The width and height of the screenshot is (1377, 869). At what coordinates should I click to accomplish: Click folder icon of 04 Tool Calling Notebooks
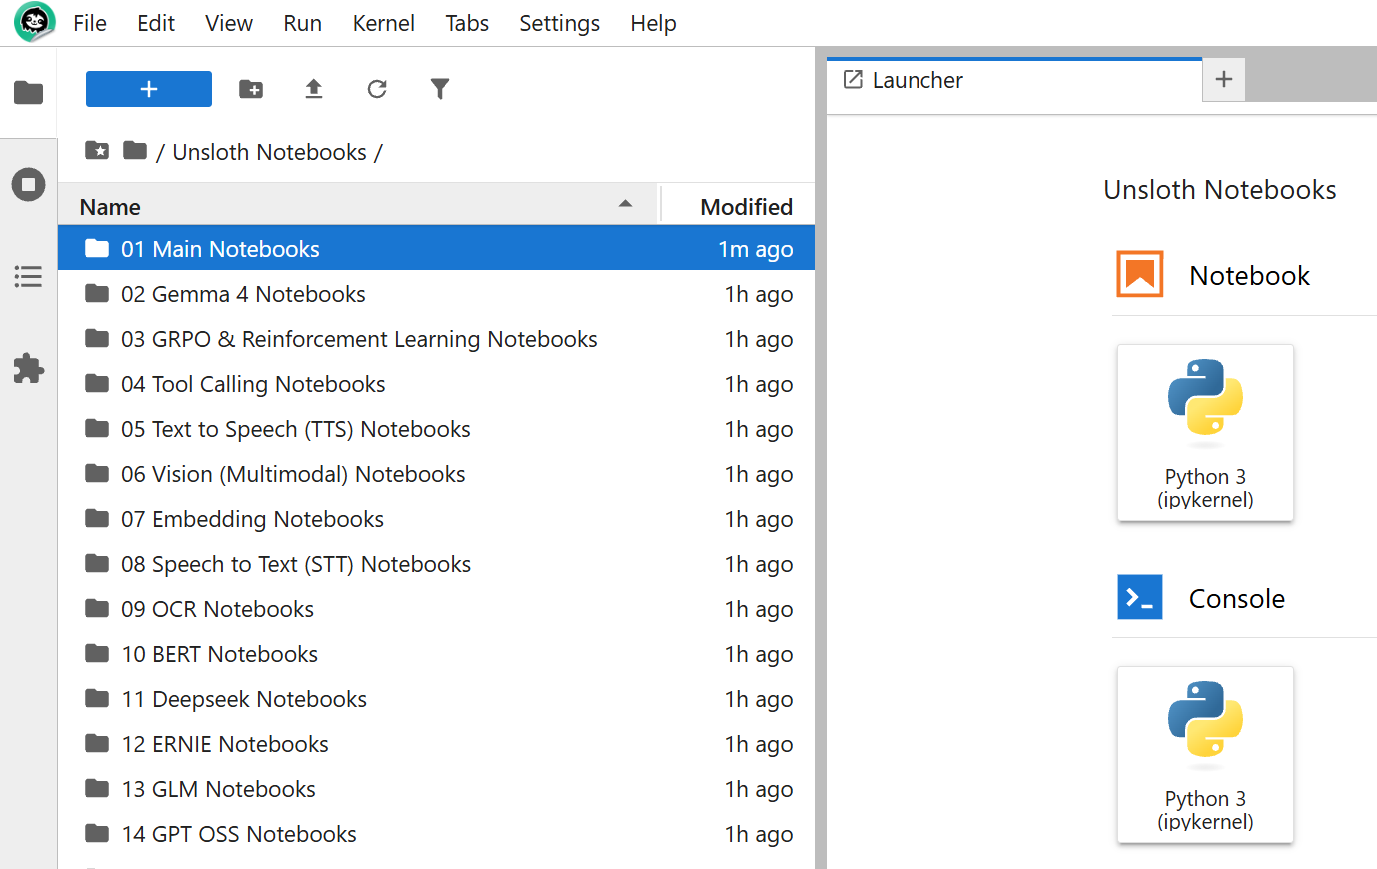coord(97,383)
